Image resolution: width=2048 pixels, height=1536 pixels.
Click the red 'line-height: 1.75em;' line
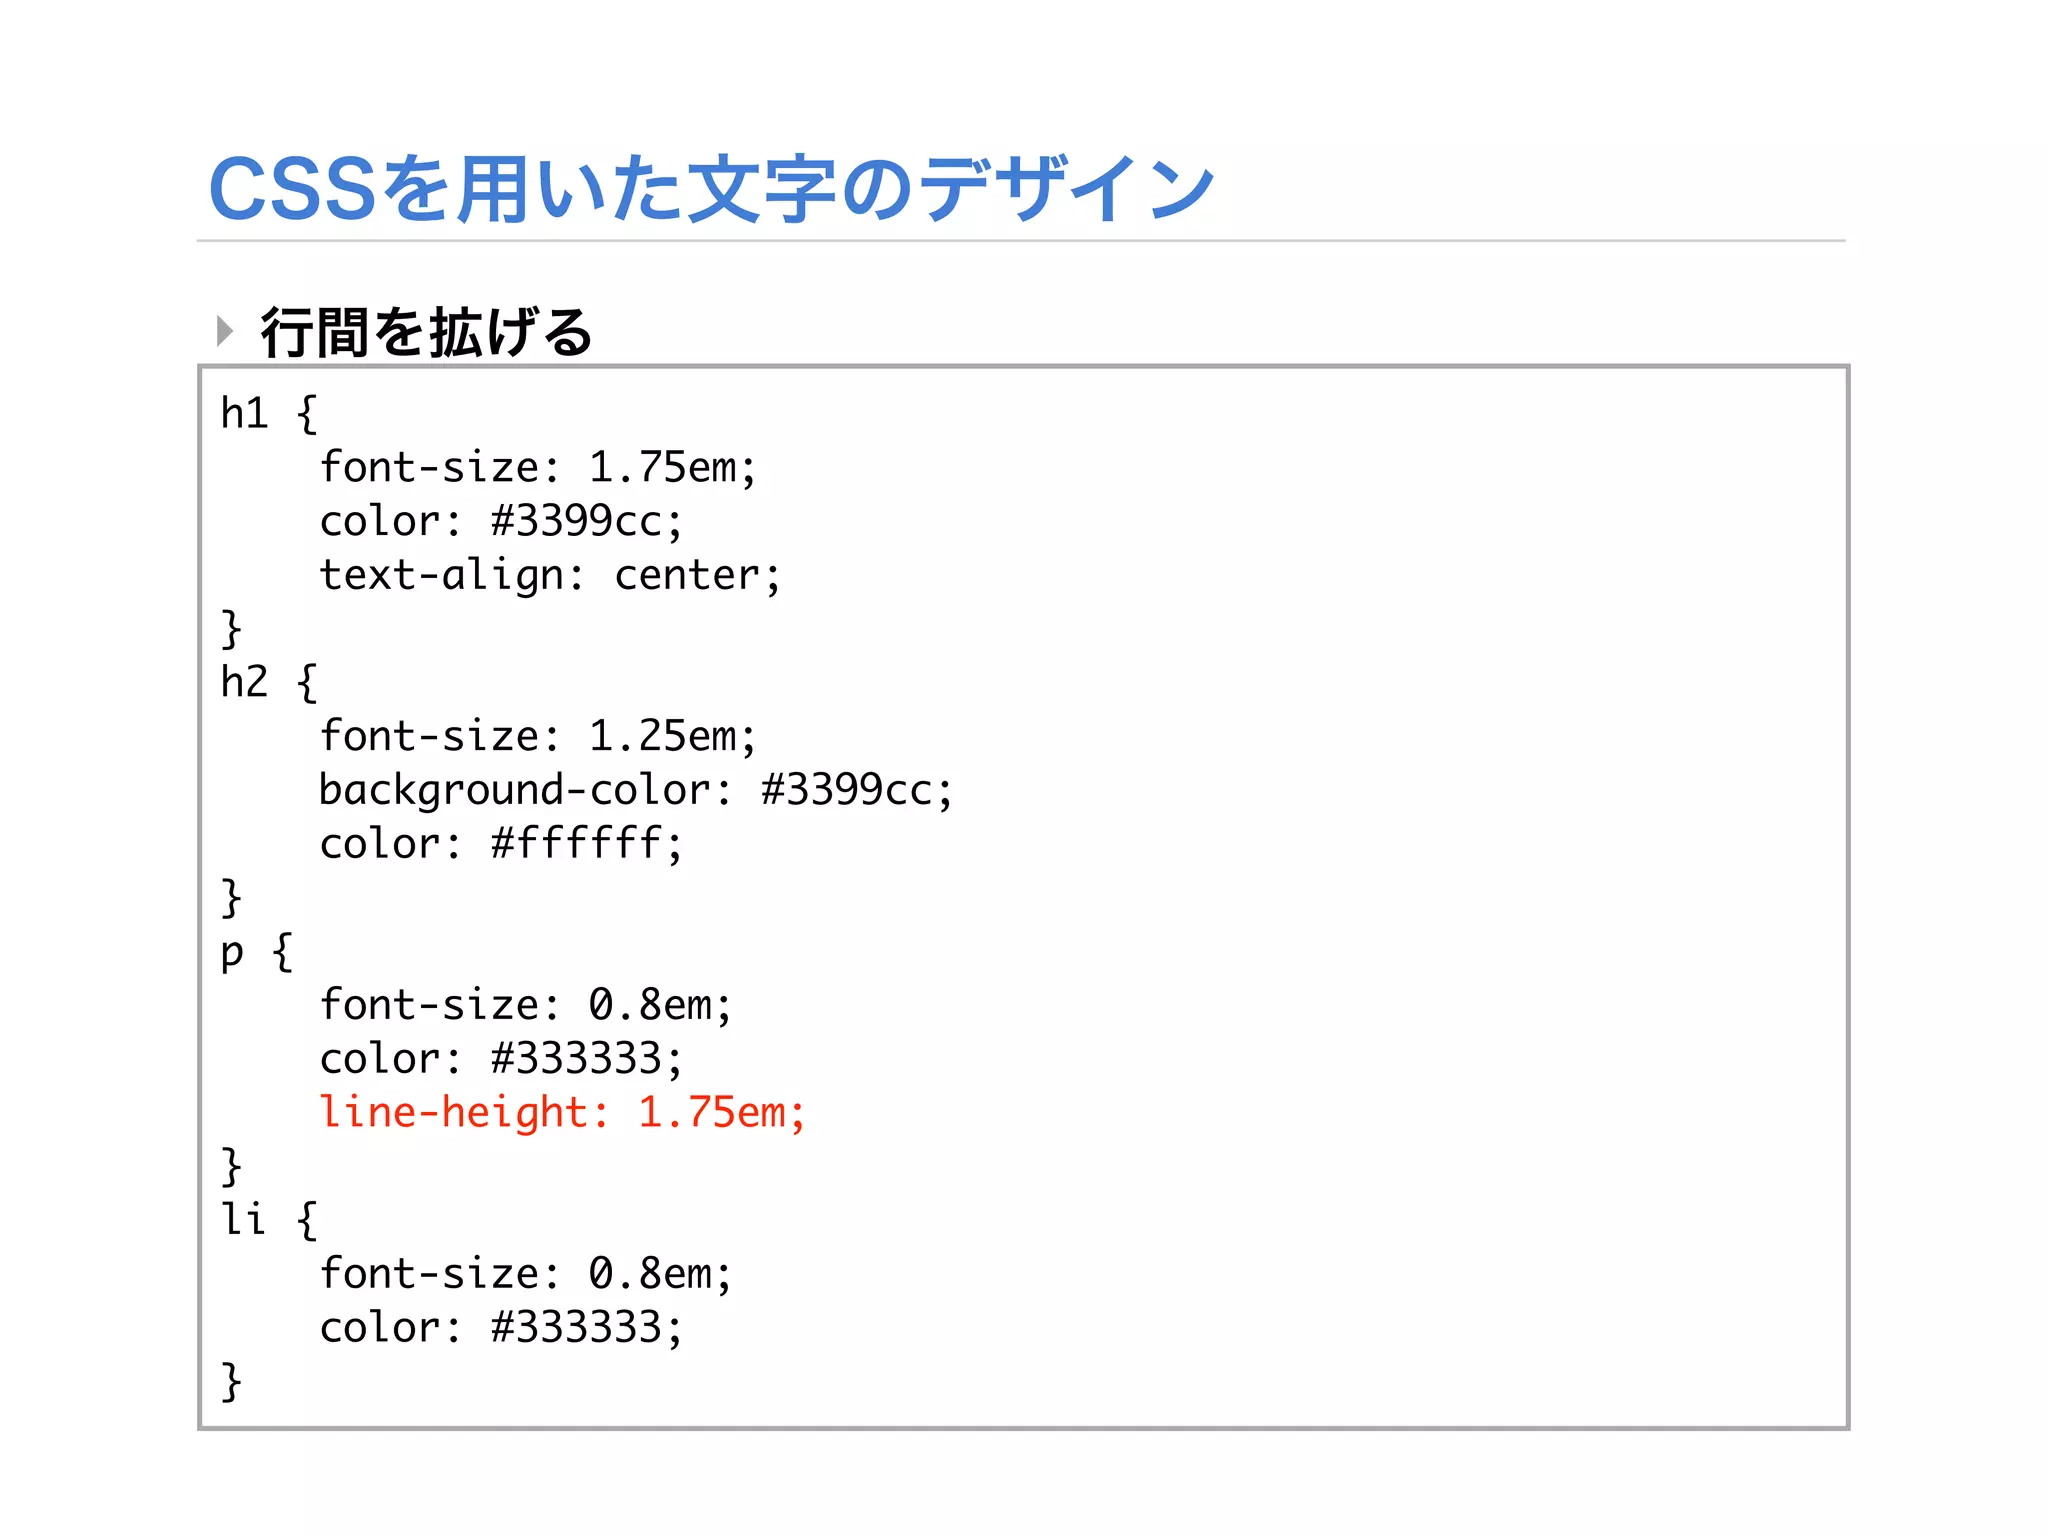click(562, 1112)
